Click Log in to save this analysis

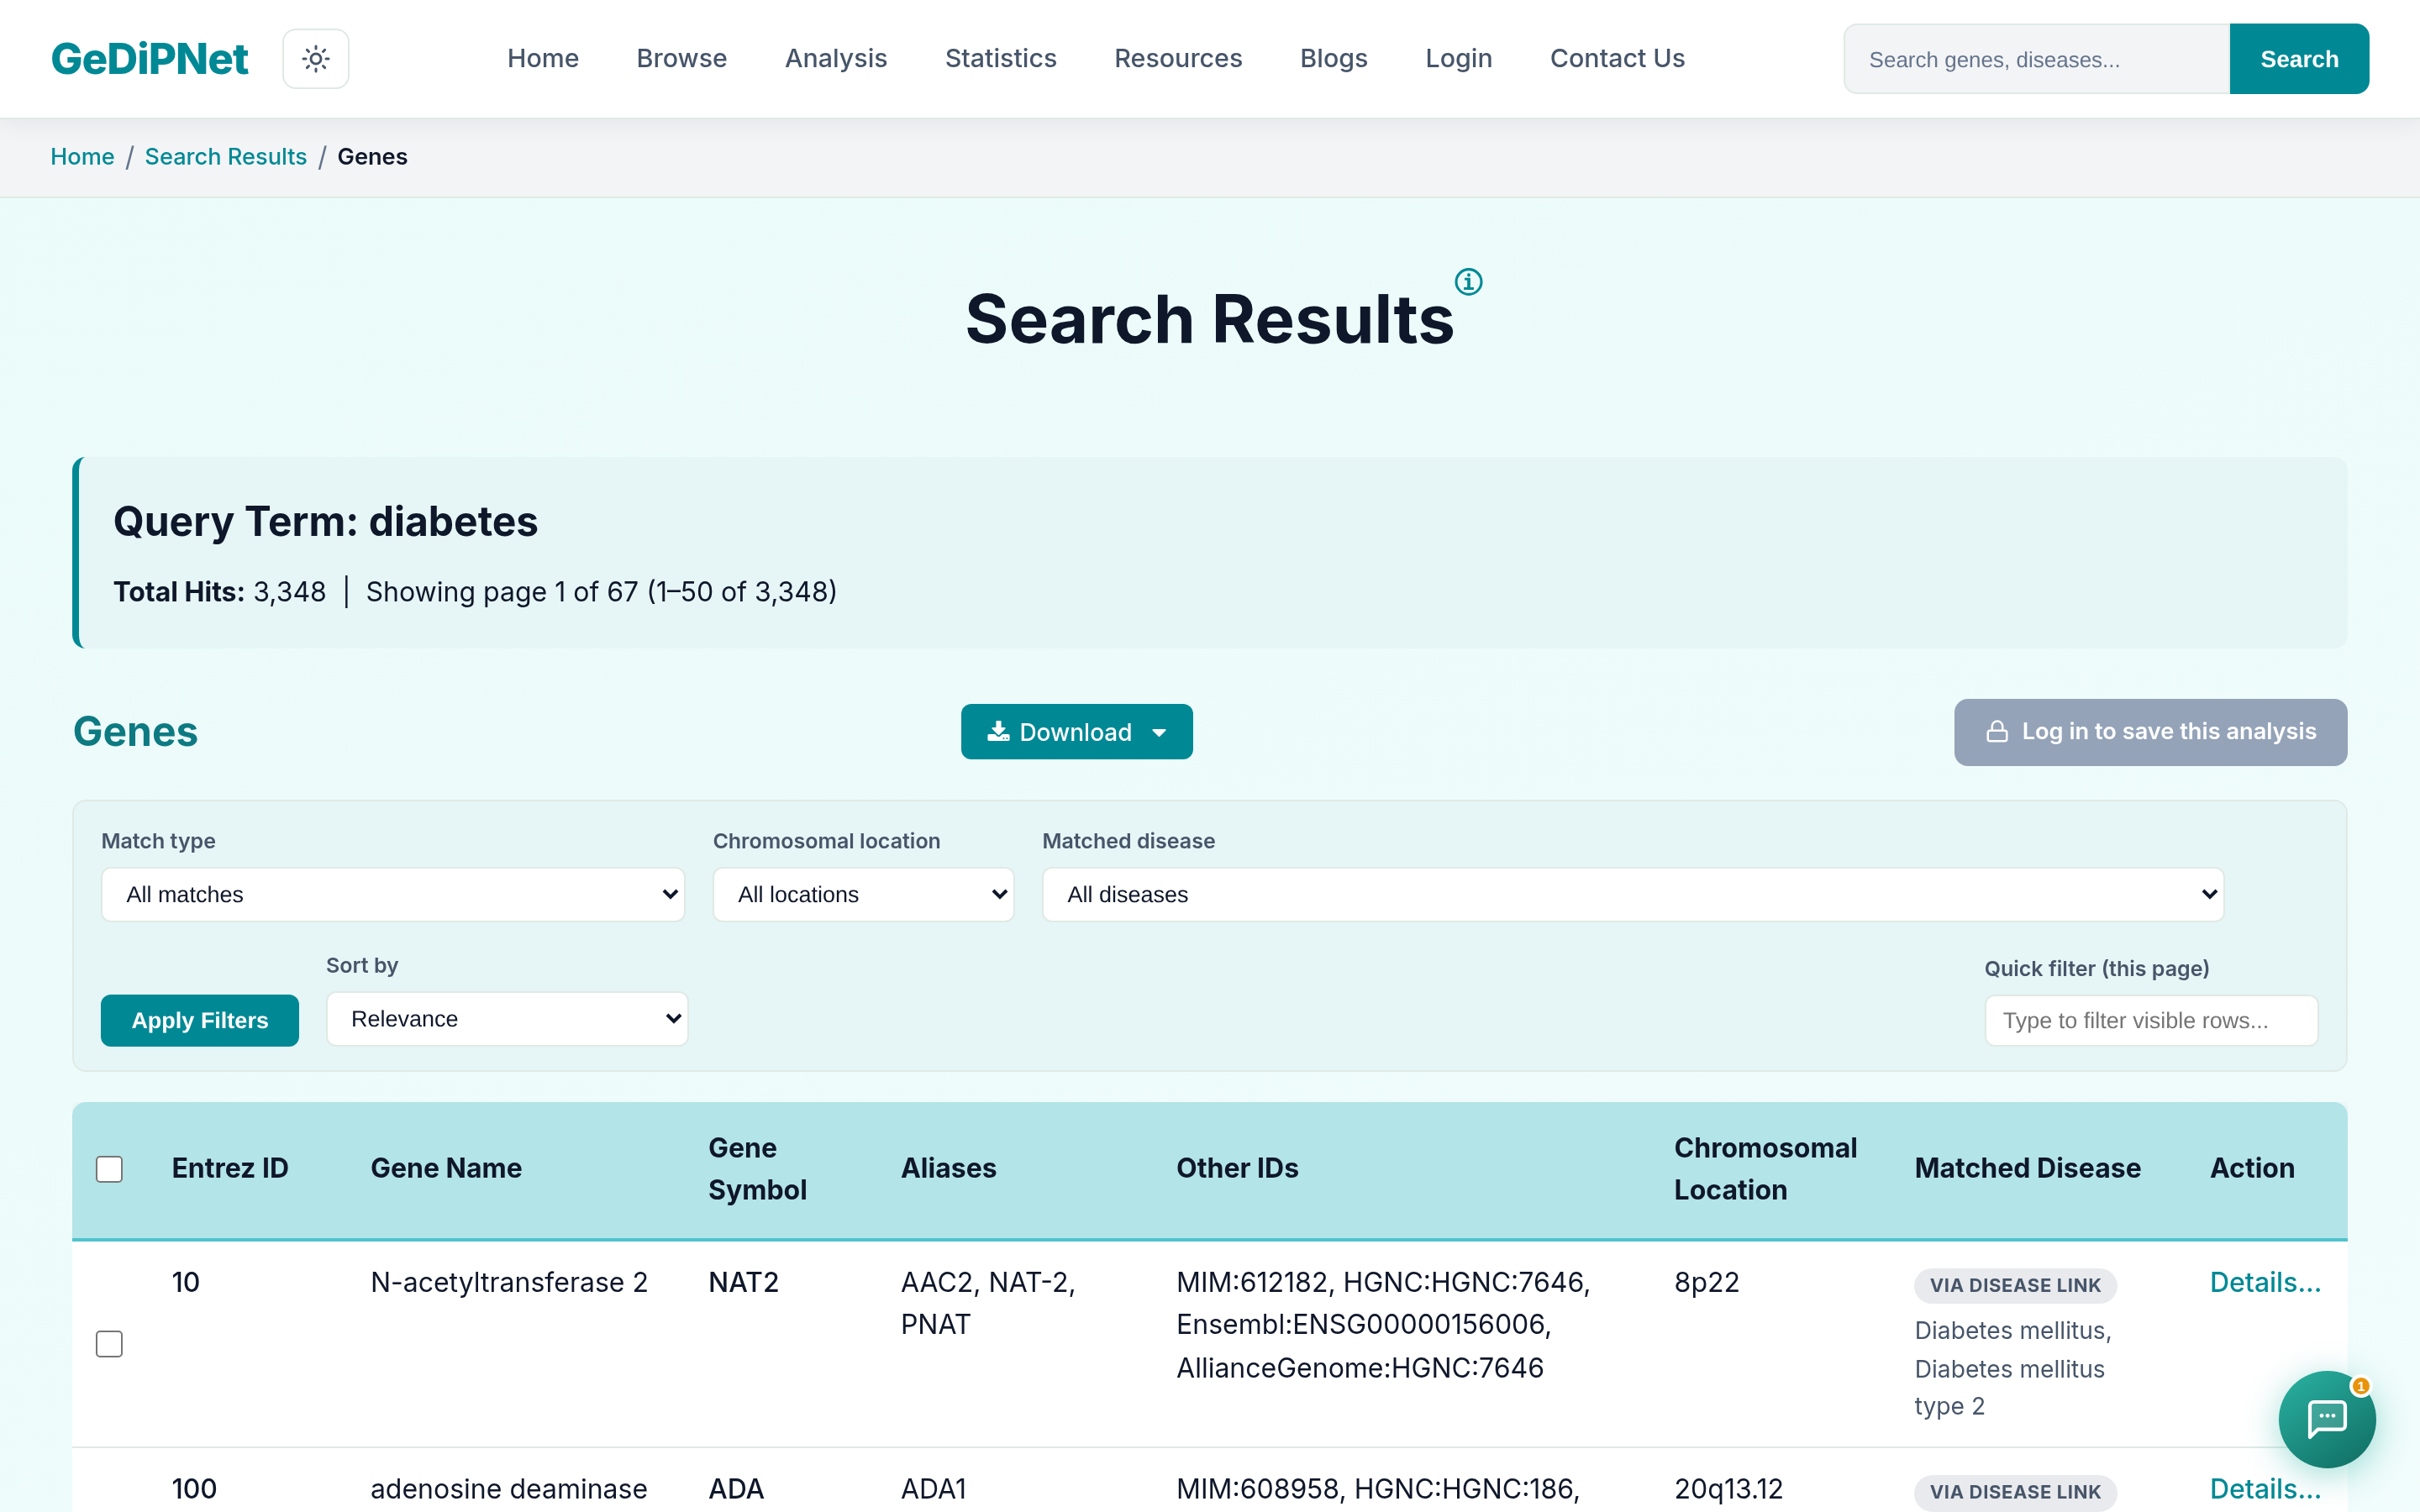(x=2150, y=732)
